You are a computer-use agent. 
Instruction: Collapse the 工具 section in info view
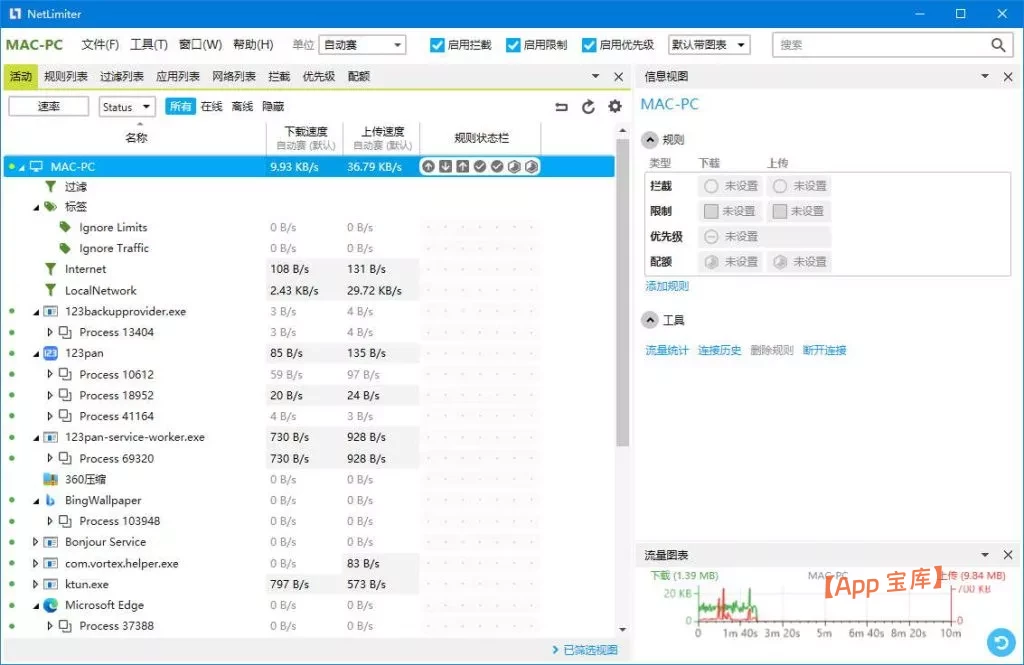(650, 320)
